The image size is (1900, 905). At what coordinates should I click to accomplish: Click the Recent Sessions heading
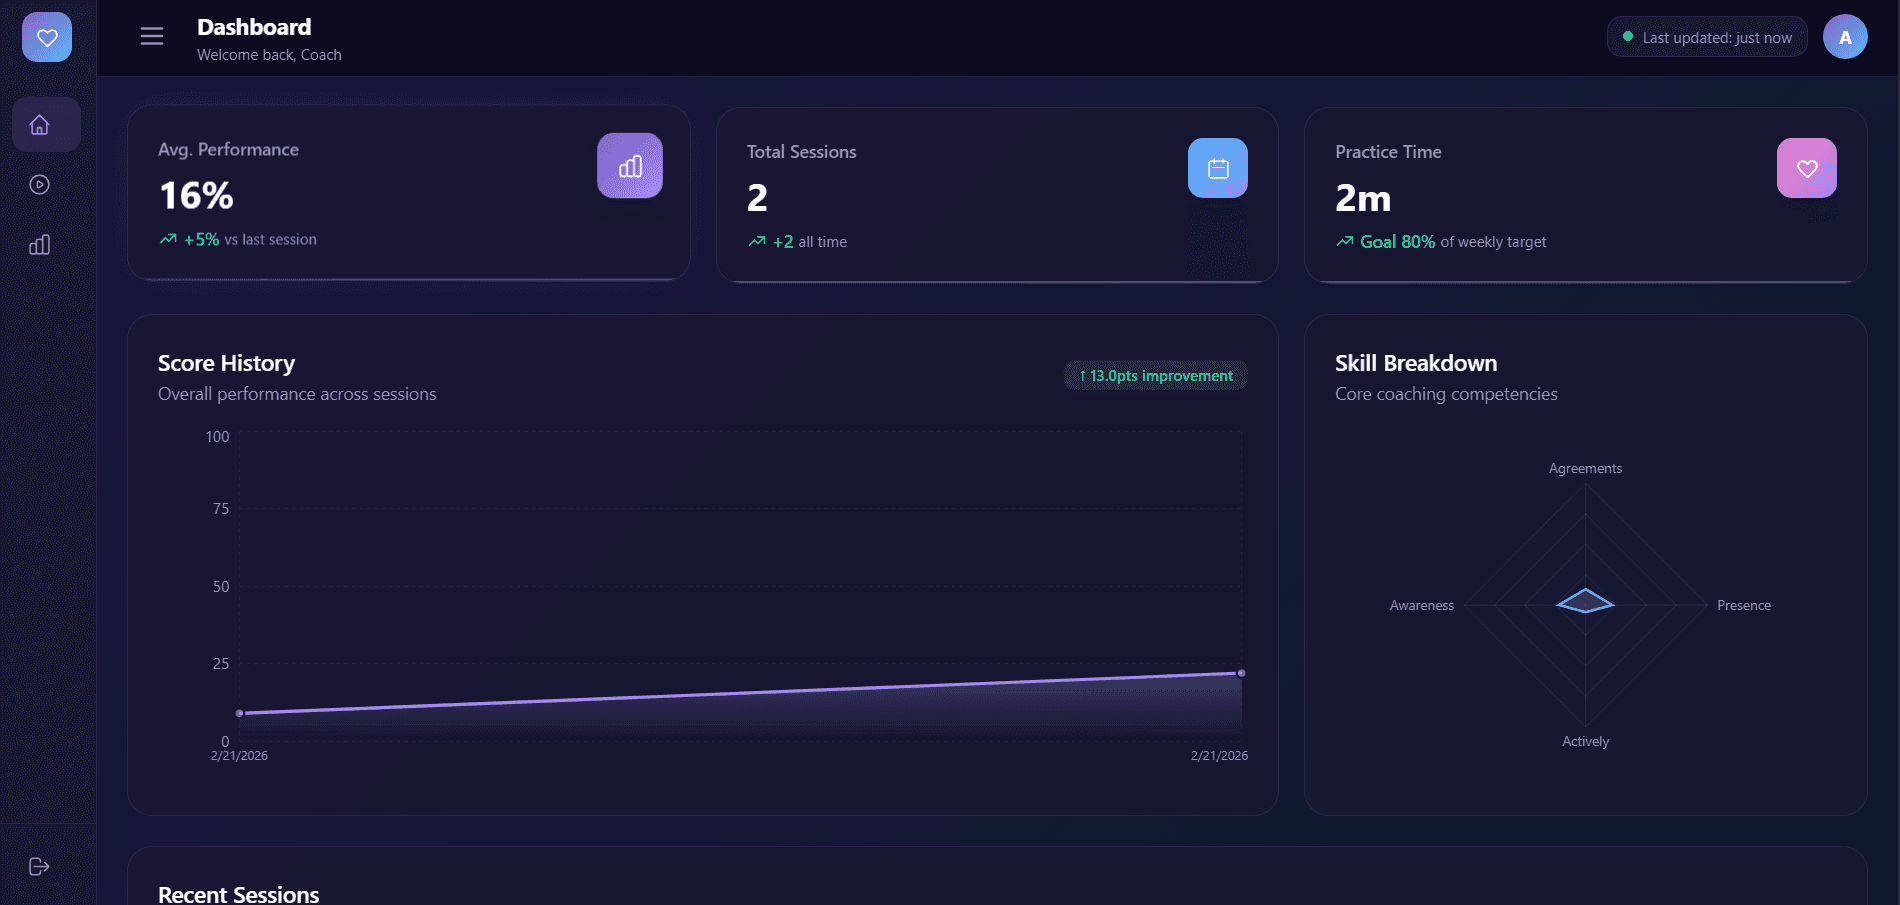pyautogui.click(x=239, y=894)
